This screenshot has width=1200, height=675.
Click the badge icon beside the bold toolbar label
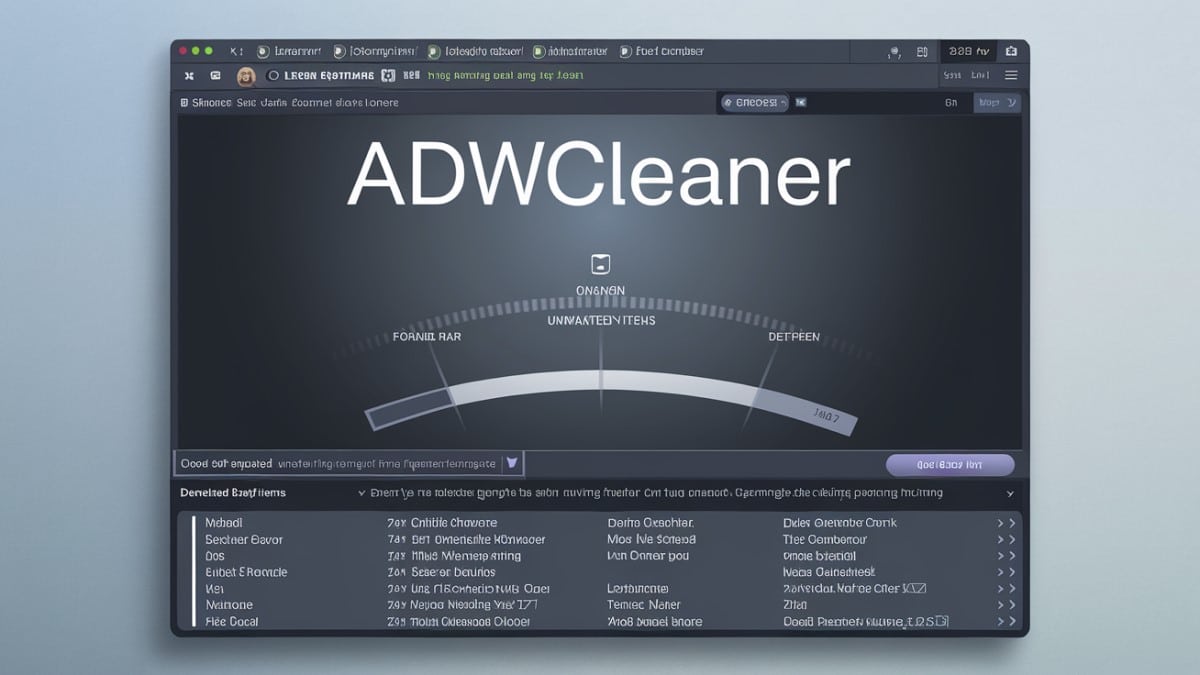click(x=389, y=75)
